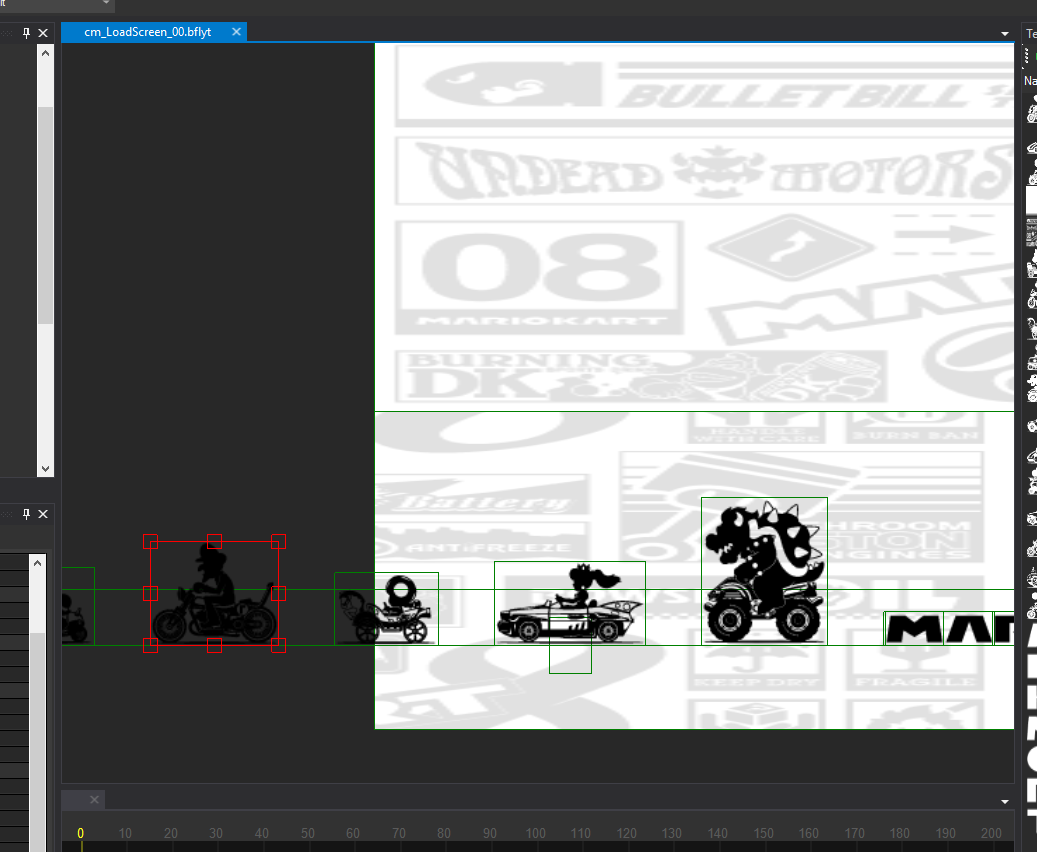The height and width of the screenshot is (852, 1037).
Task: Select the letter A pane
Action: pyautogui.click(x=969, y=628)
